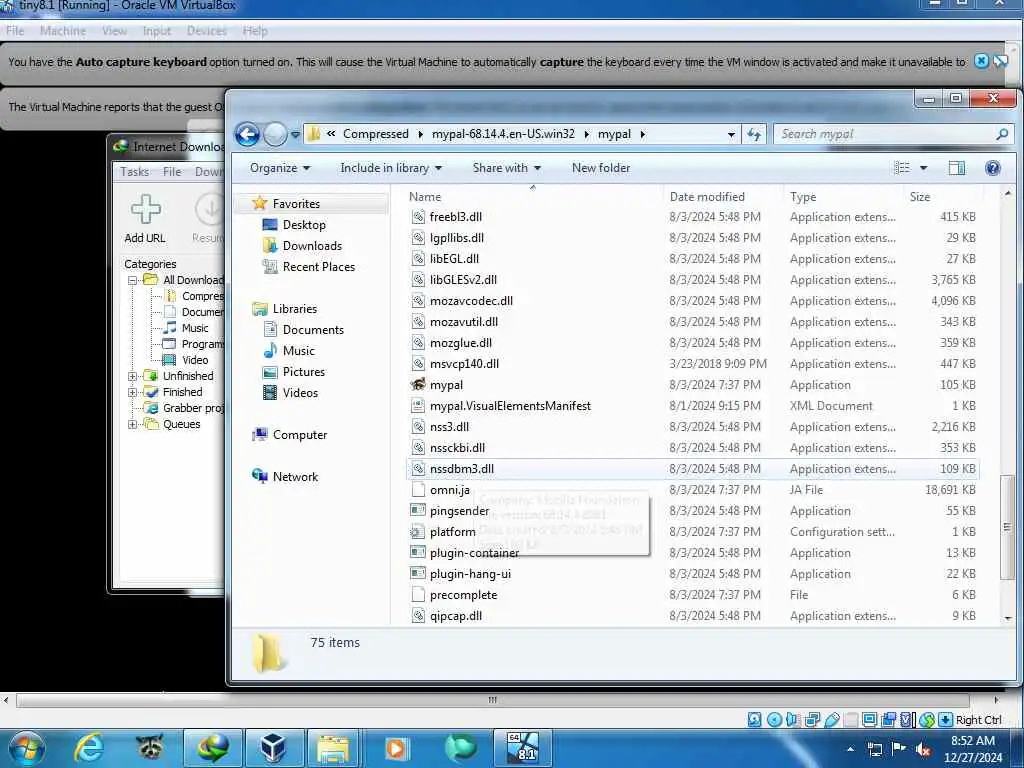The height and width of the screenshot is (768, 1024).
Task: Open the media player taskbar icon
Action: pyautogui.click(x=396, y=748)
